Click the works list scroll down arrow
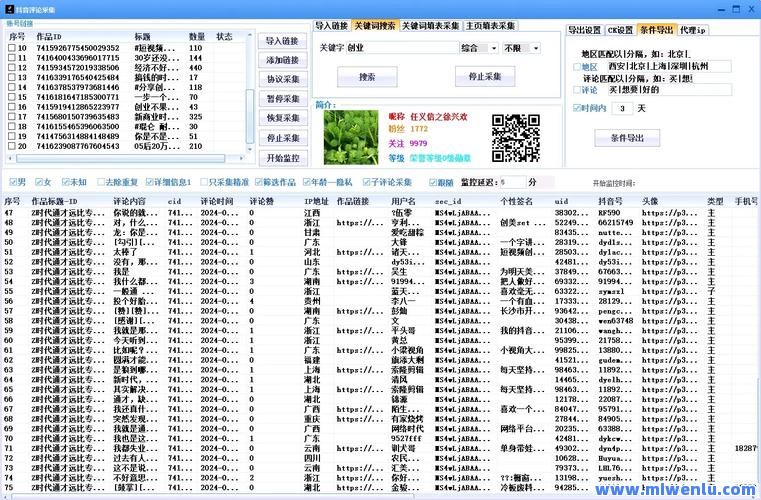 pos(250,149)
